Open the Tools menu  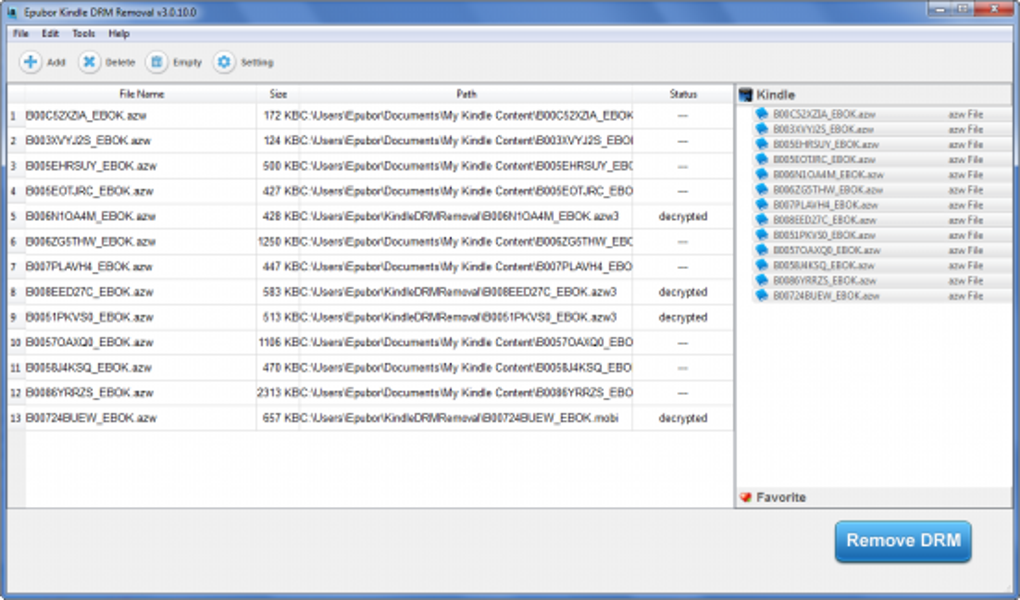(x=83, y=33)
